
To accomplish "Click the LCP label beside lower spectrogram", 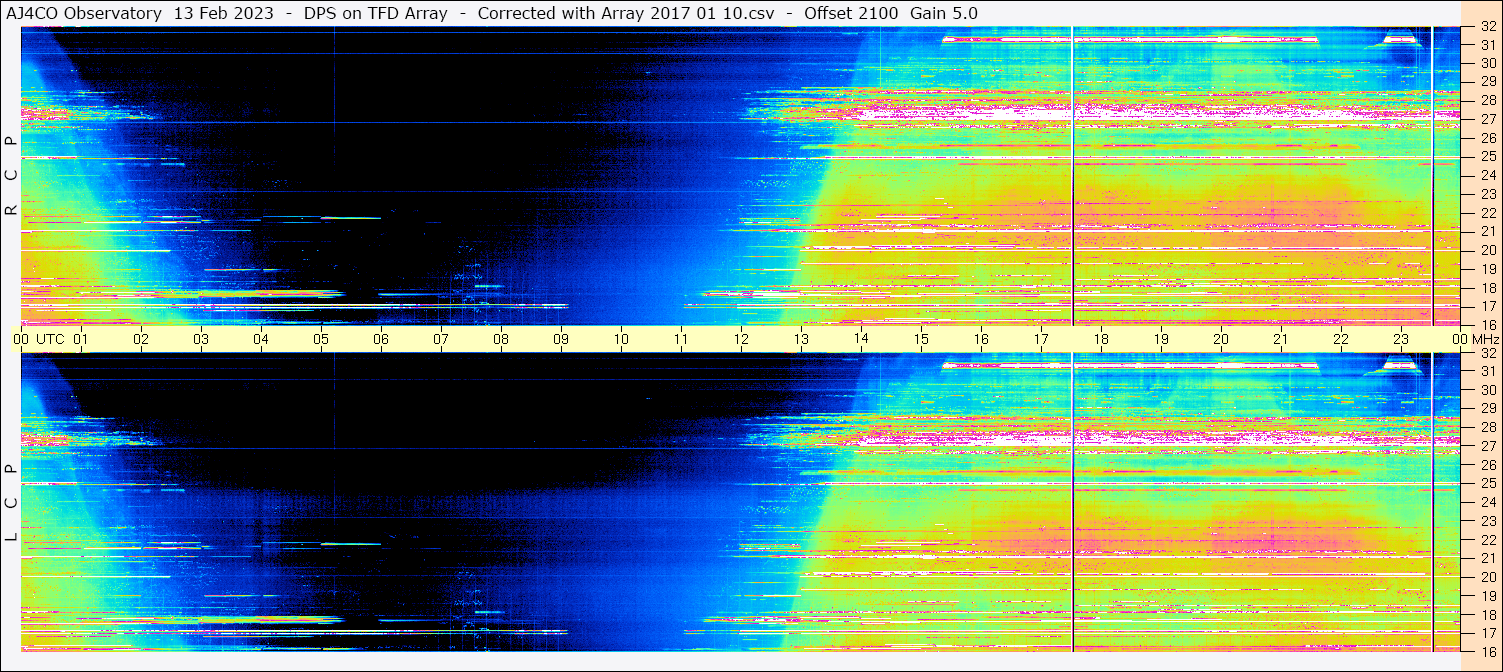I will 11,503.
